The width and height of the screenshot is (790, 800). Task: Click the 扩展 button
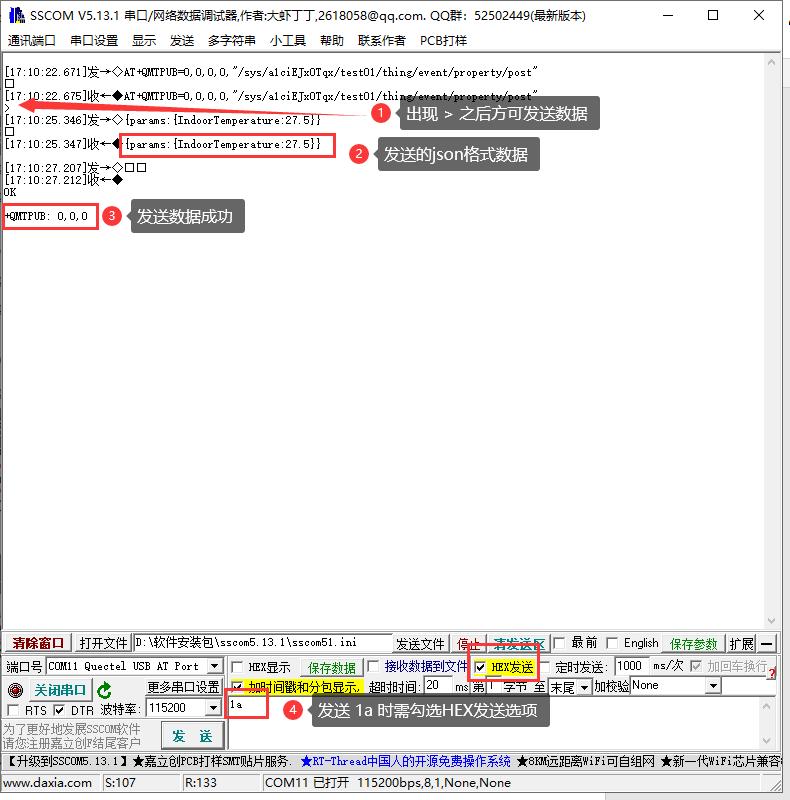point(741,643)
